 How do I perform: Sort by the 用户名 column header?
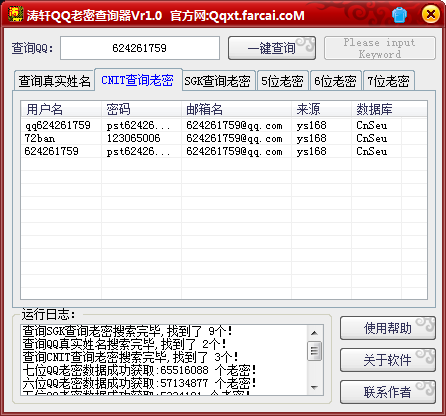point(61,109)
